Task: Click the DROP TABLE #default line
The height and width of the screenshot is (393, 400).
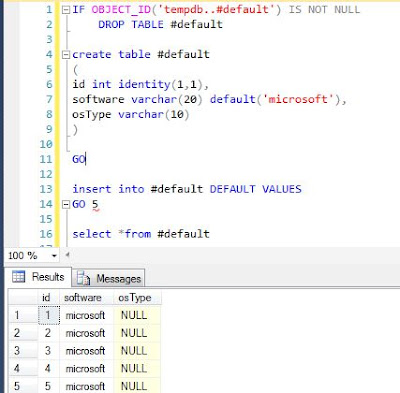Action: 160,24
